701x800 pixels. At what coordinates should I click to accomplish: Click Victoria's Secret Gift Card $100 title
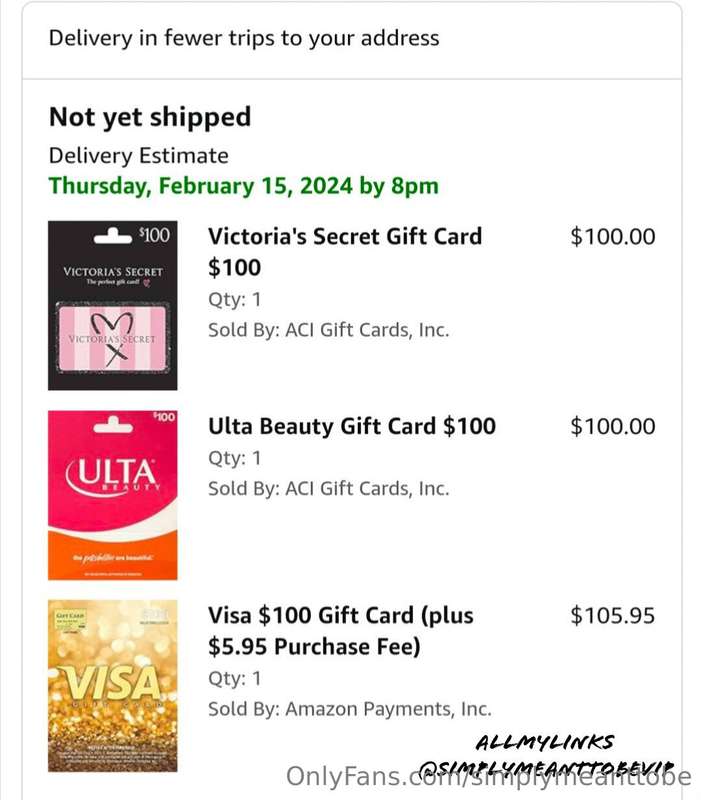(345, 252)
